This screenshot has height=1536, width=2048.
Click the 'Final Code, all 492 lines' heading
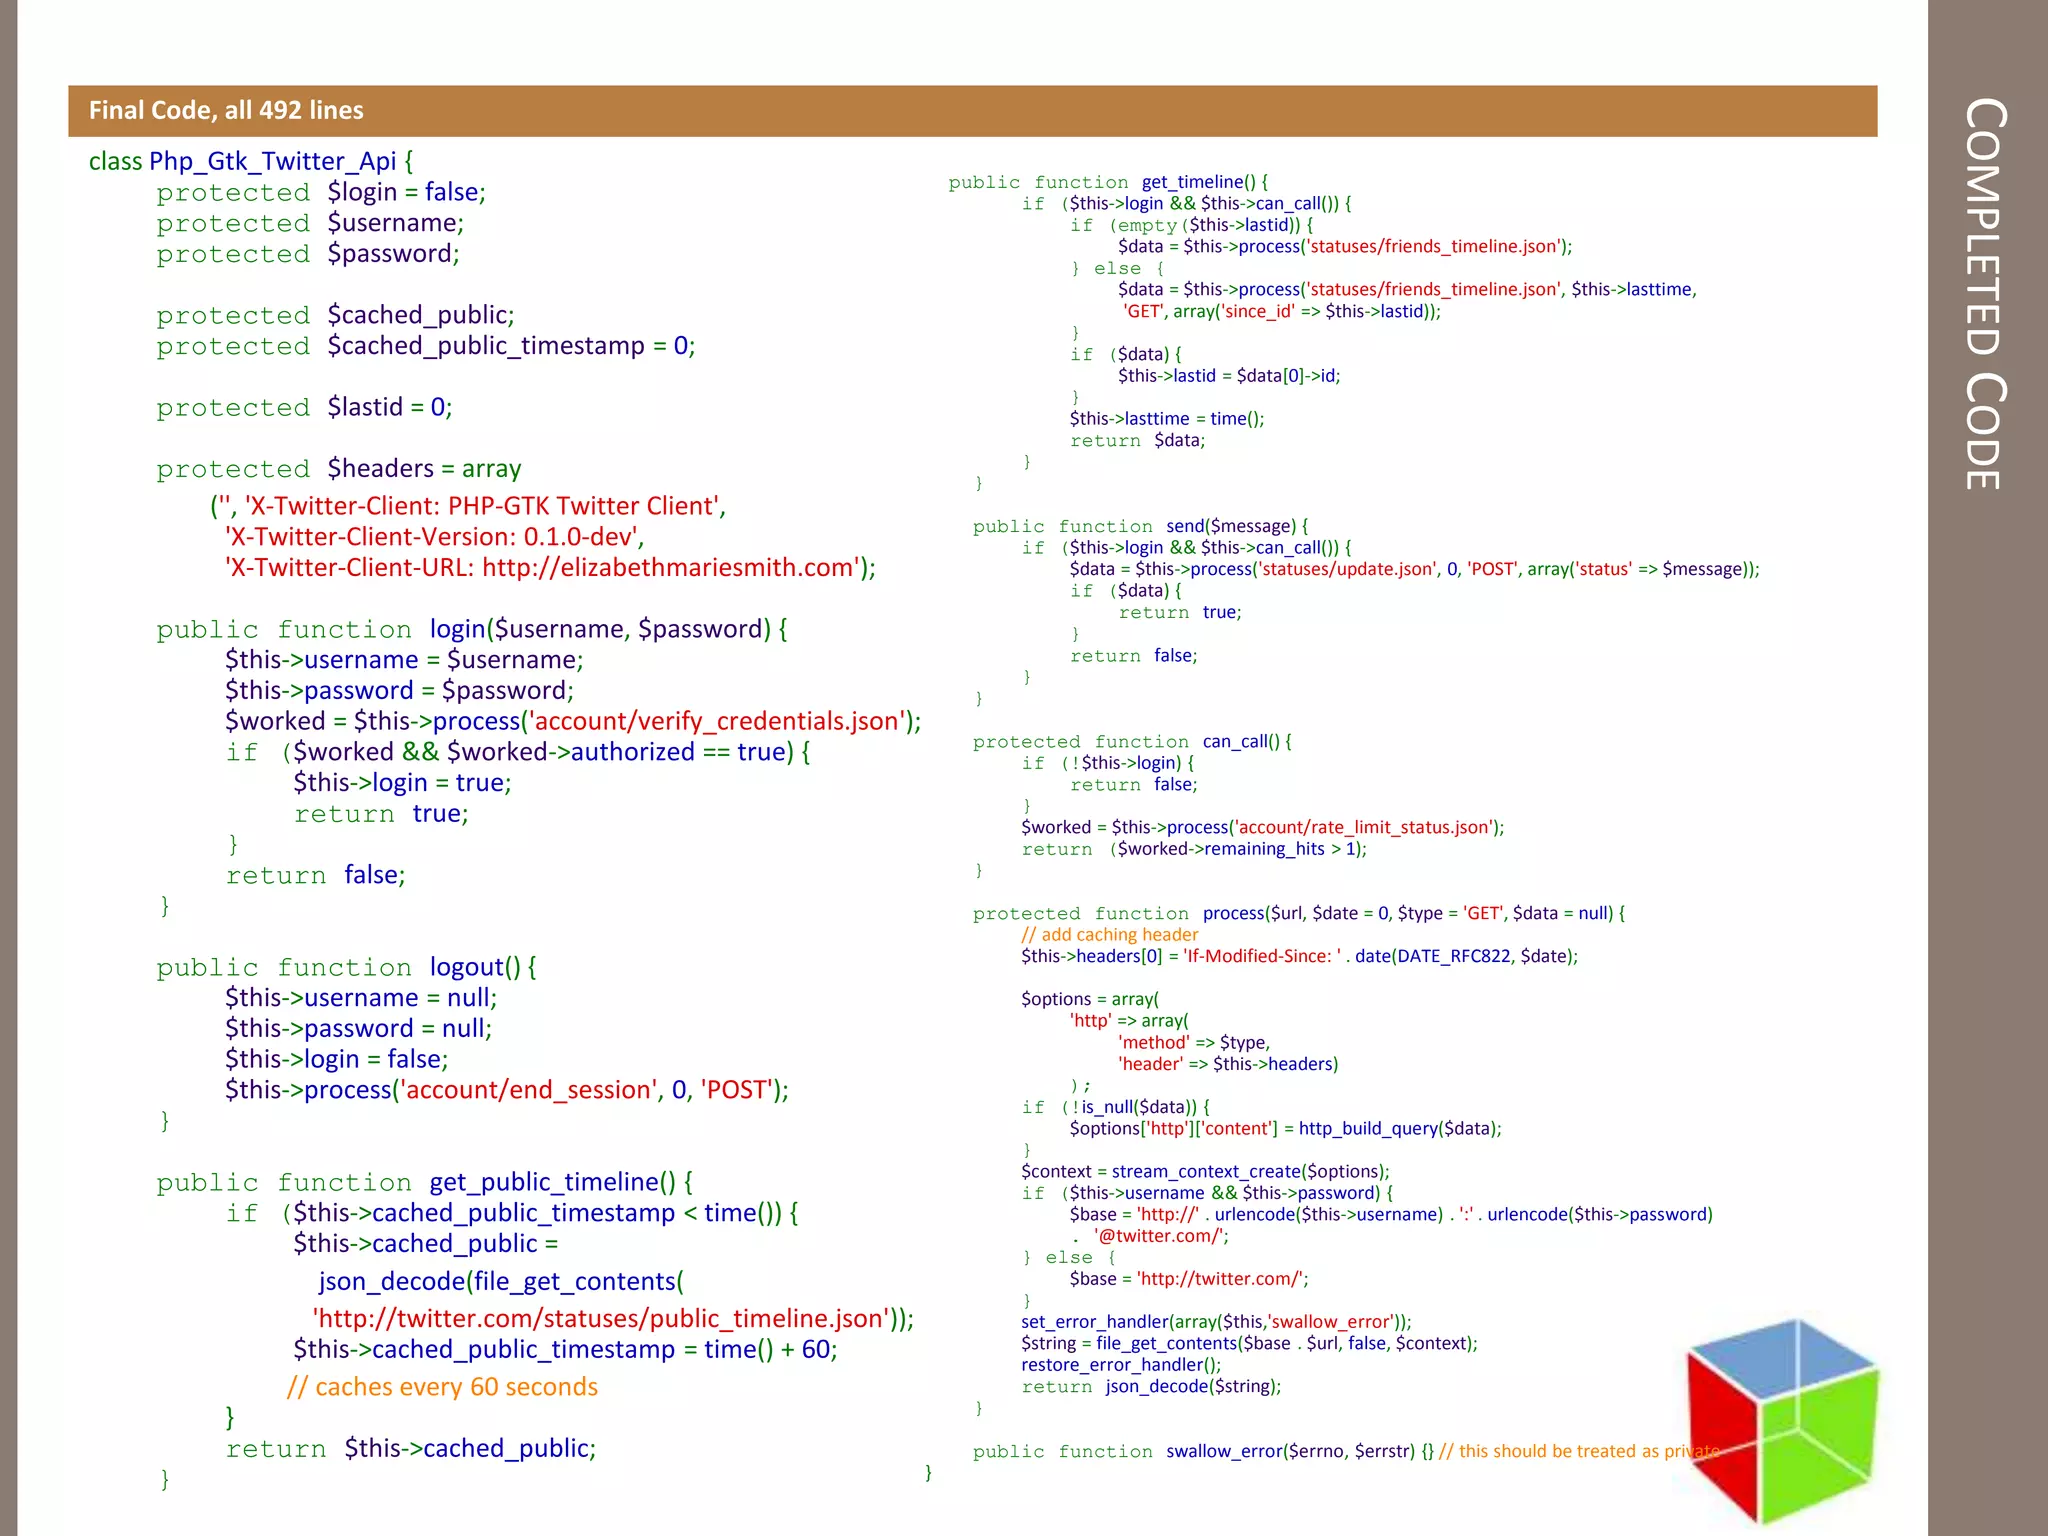226,110
